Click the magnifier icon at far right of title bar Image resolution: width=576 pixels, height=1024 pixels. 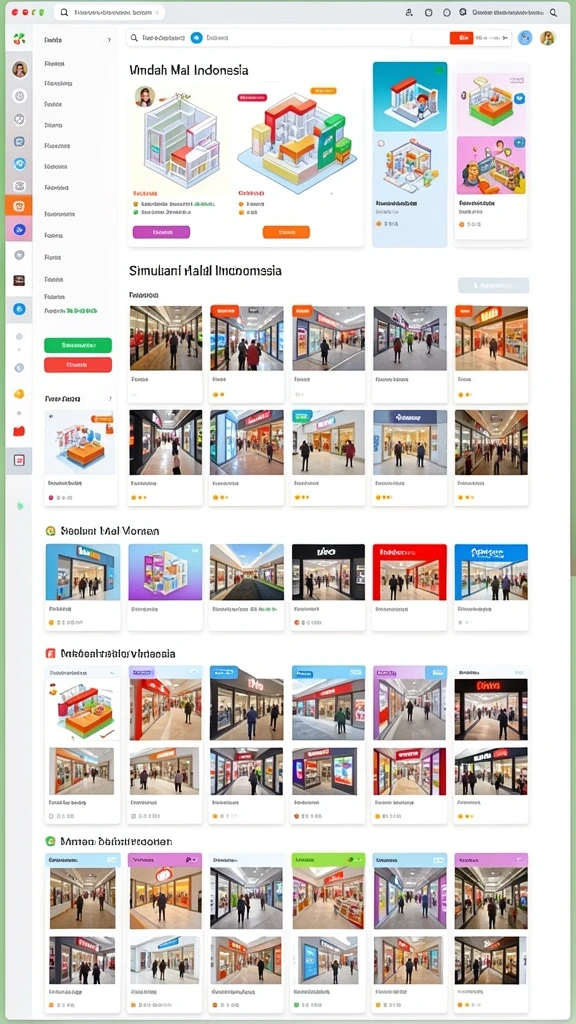(553, 12)
